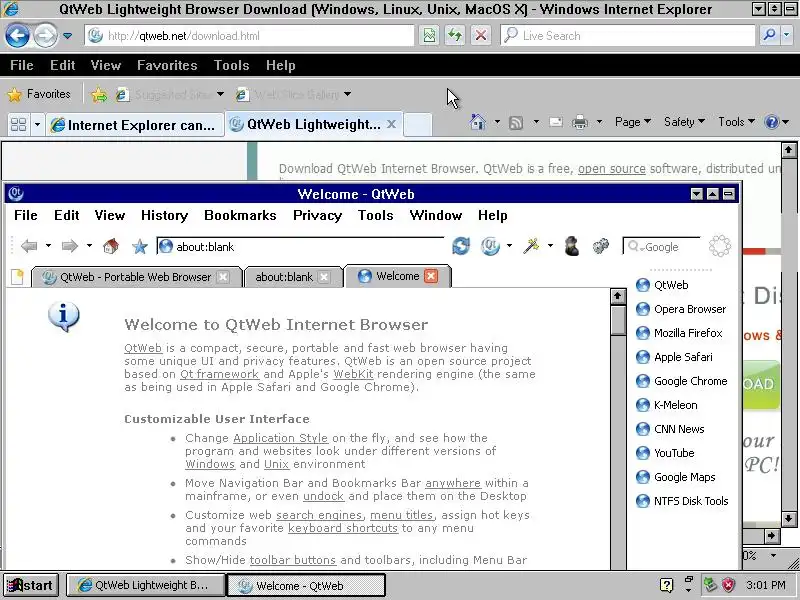The width and height of the screenshot is (800, 600).
Task: Click red shield security tray icon
Action: 729,584
